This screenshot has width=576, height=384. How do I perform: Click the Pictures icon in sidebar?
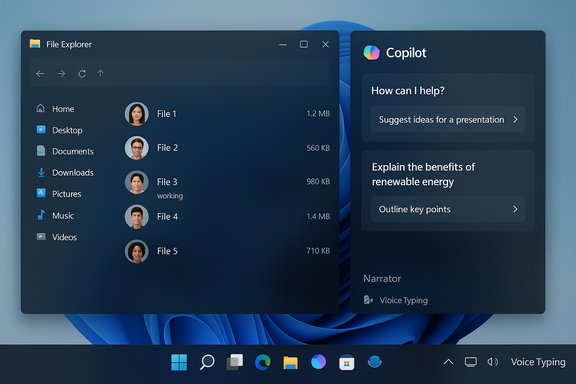[41, 193]
